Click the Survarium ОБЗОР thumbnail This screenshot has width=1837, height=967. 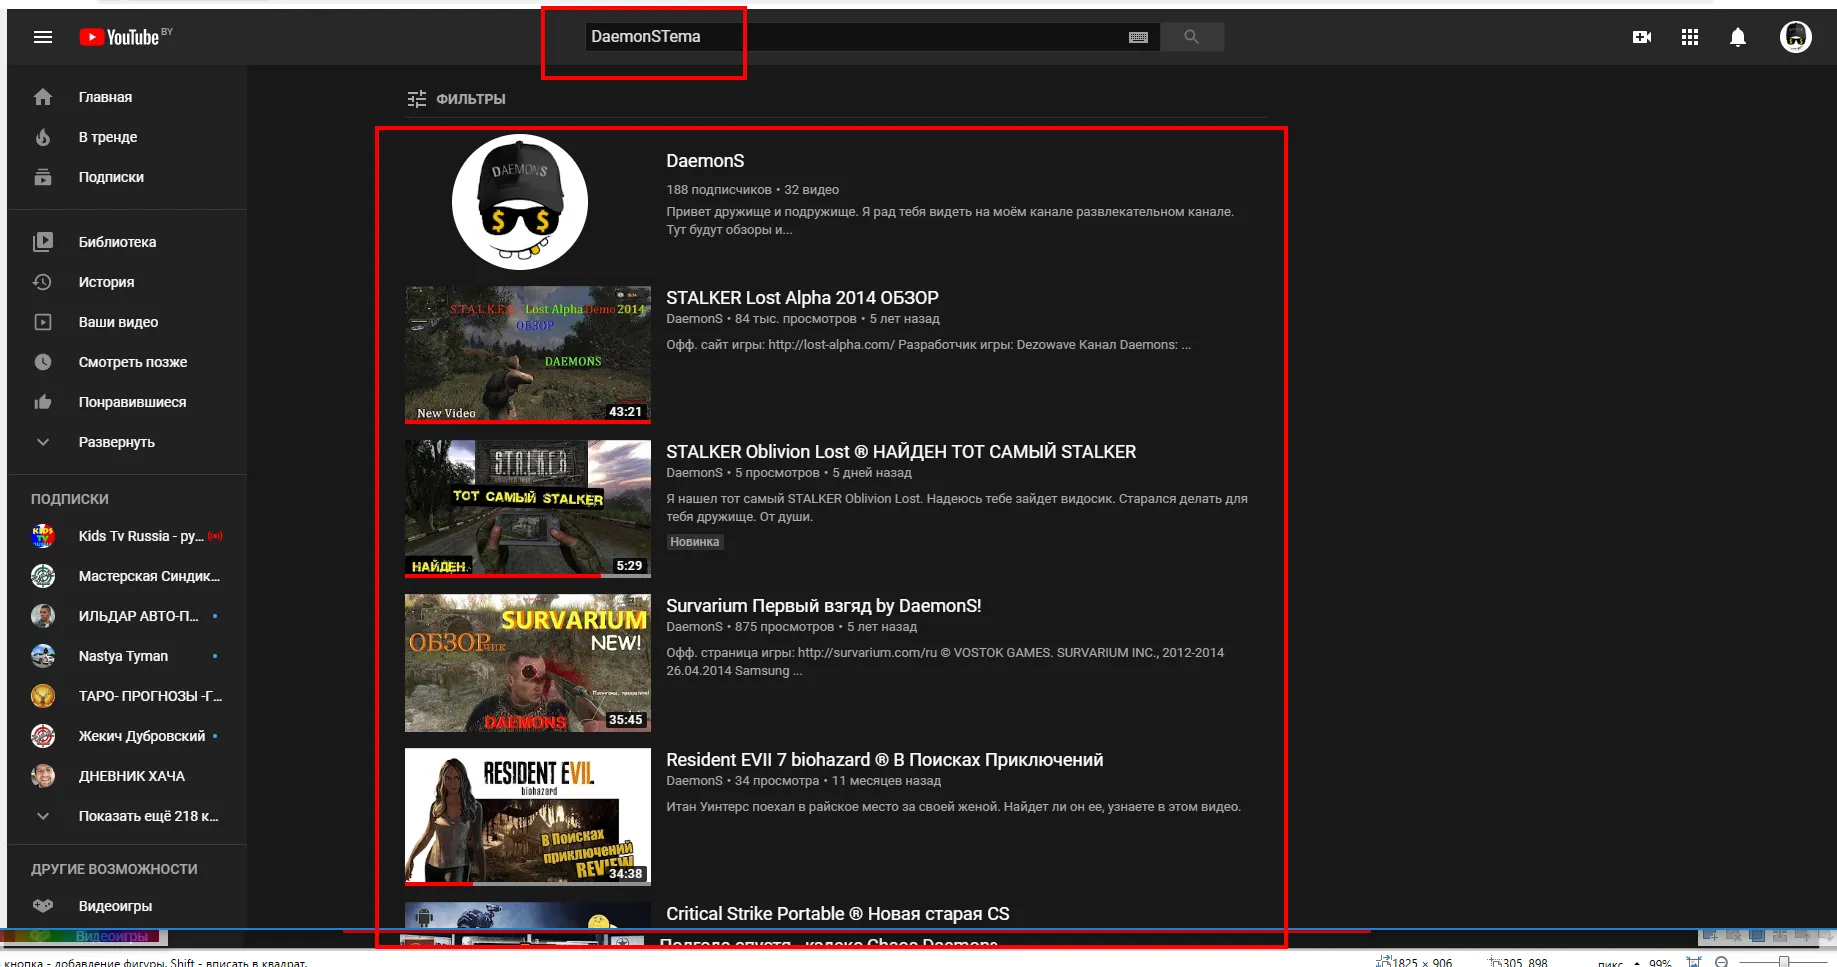coord(528,663)
